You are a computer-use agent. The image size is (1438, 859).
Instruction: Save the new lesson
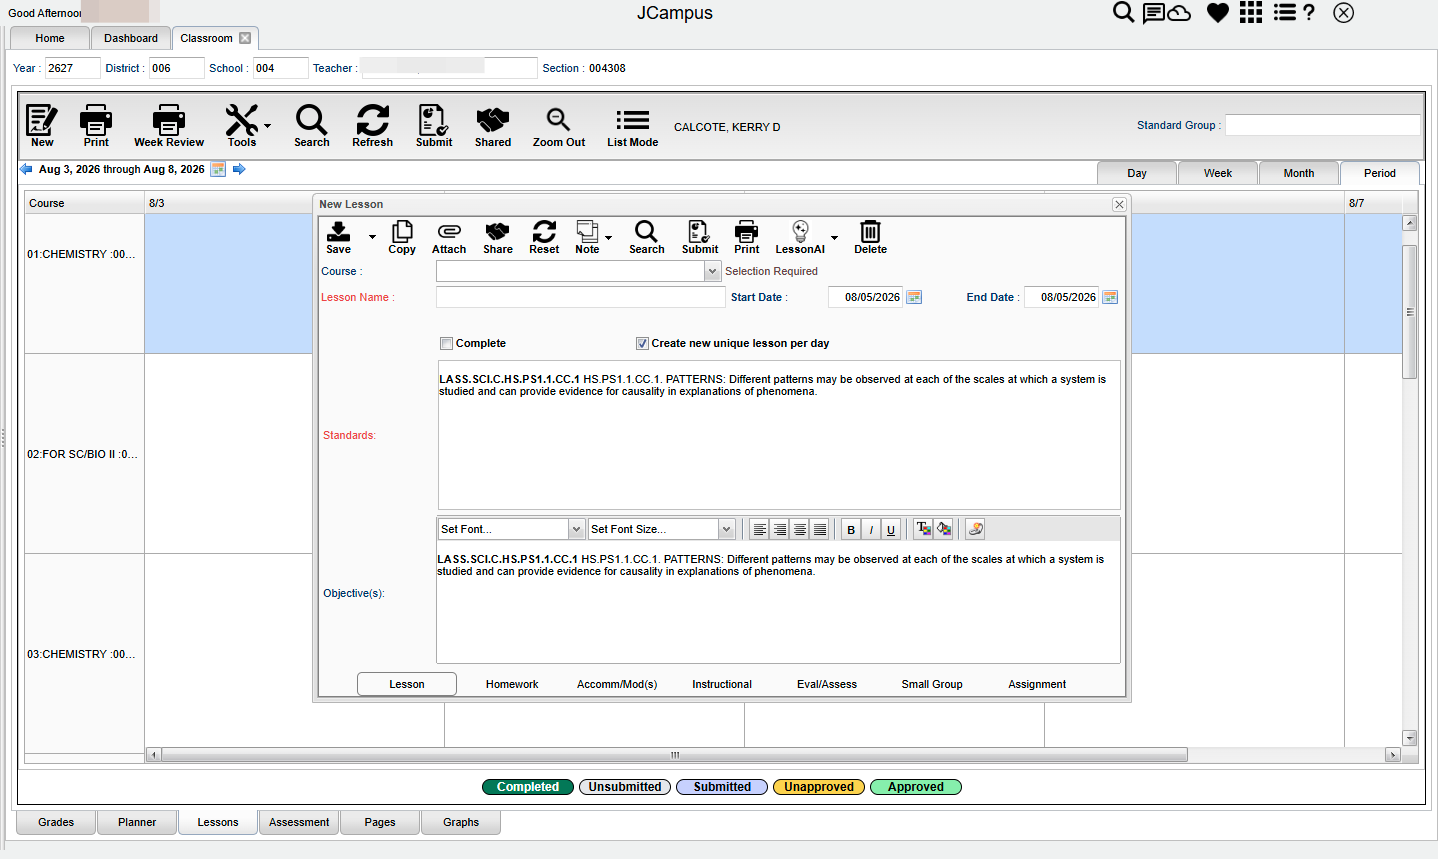tap(339, 238)
